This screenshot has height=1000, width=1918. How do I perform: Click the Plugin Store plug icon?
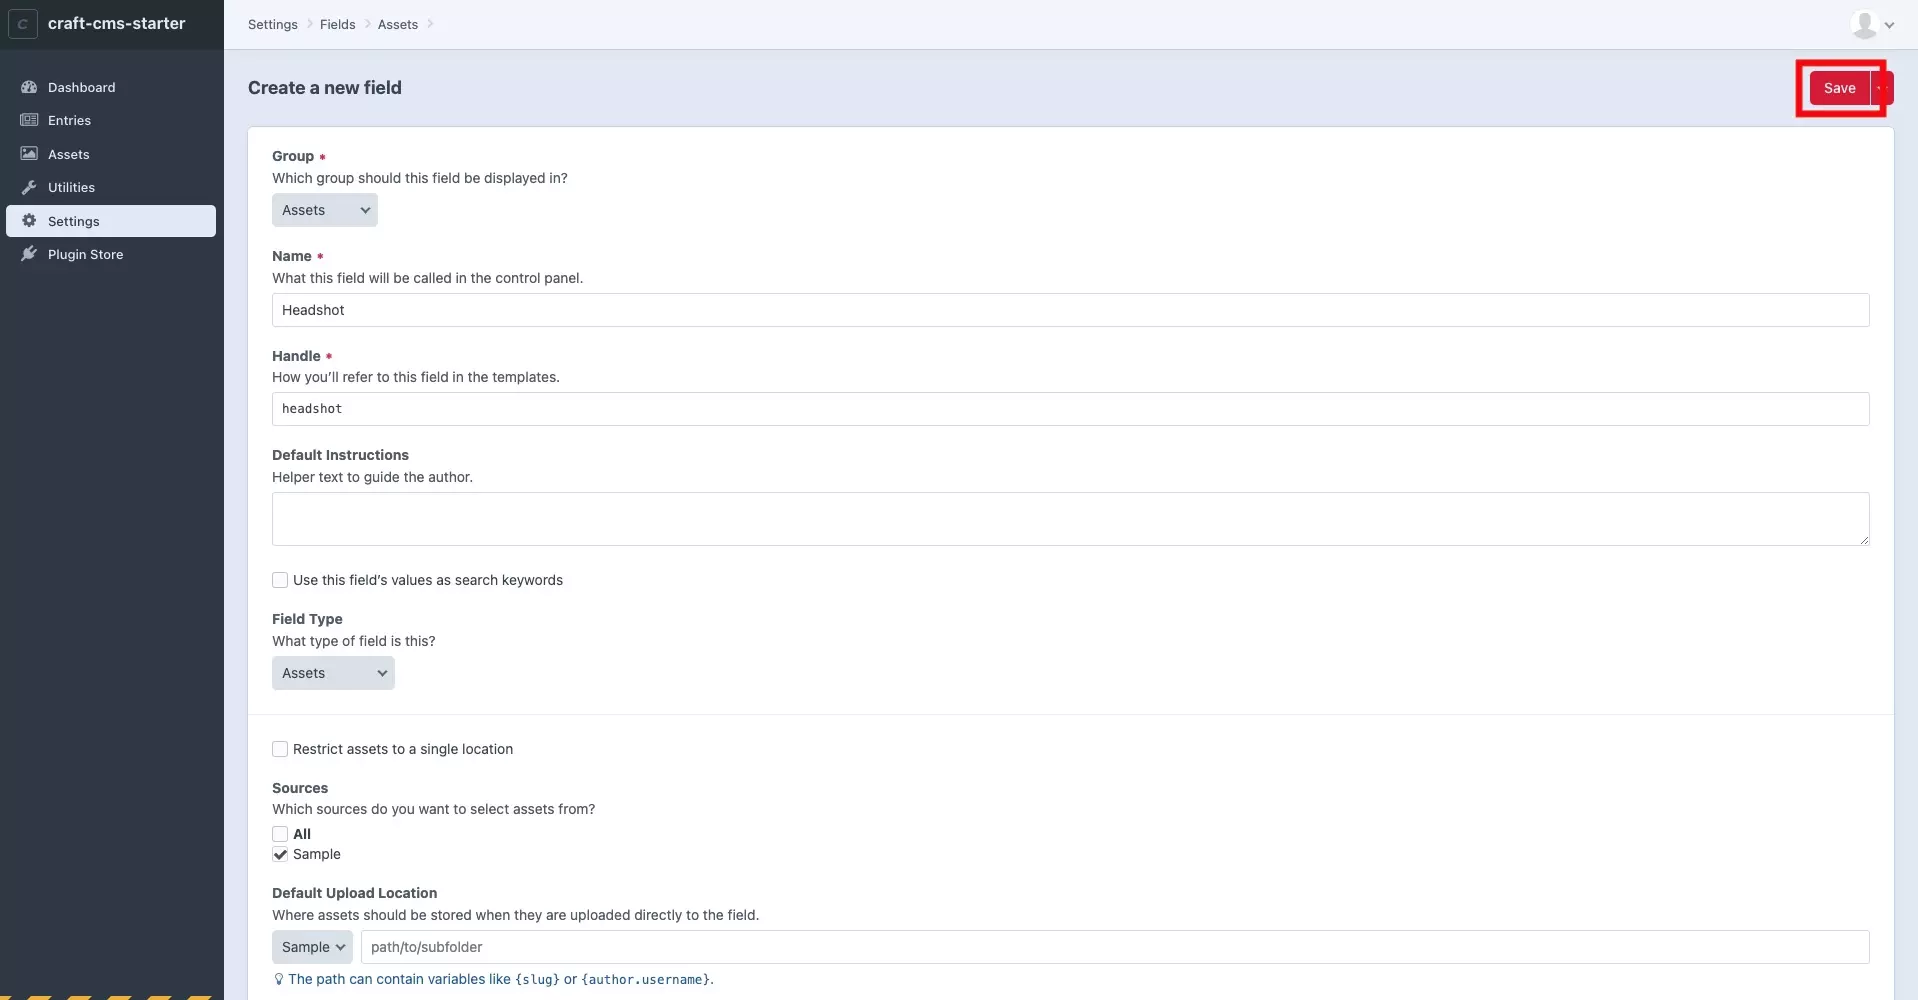pyautogui.click(x=29, y=254)
